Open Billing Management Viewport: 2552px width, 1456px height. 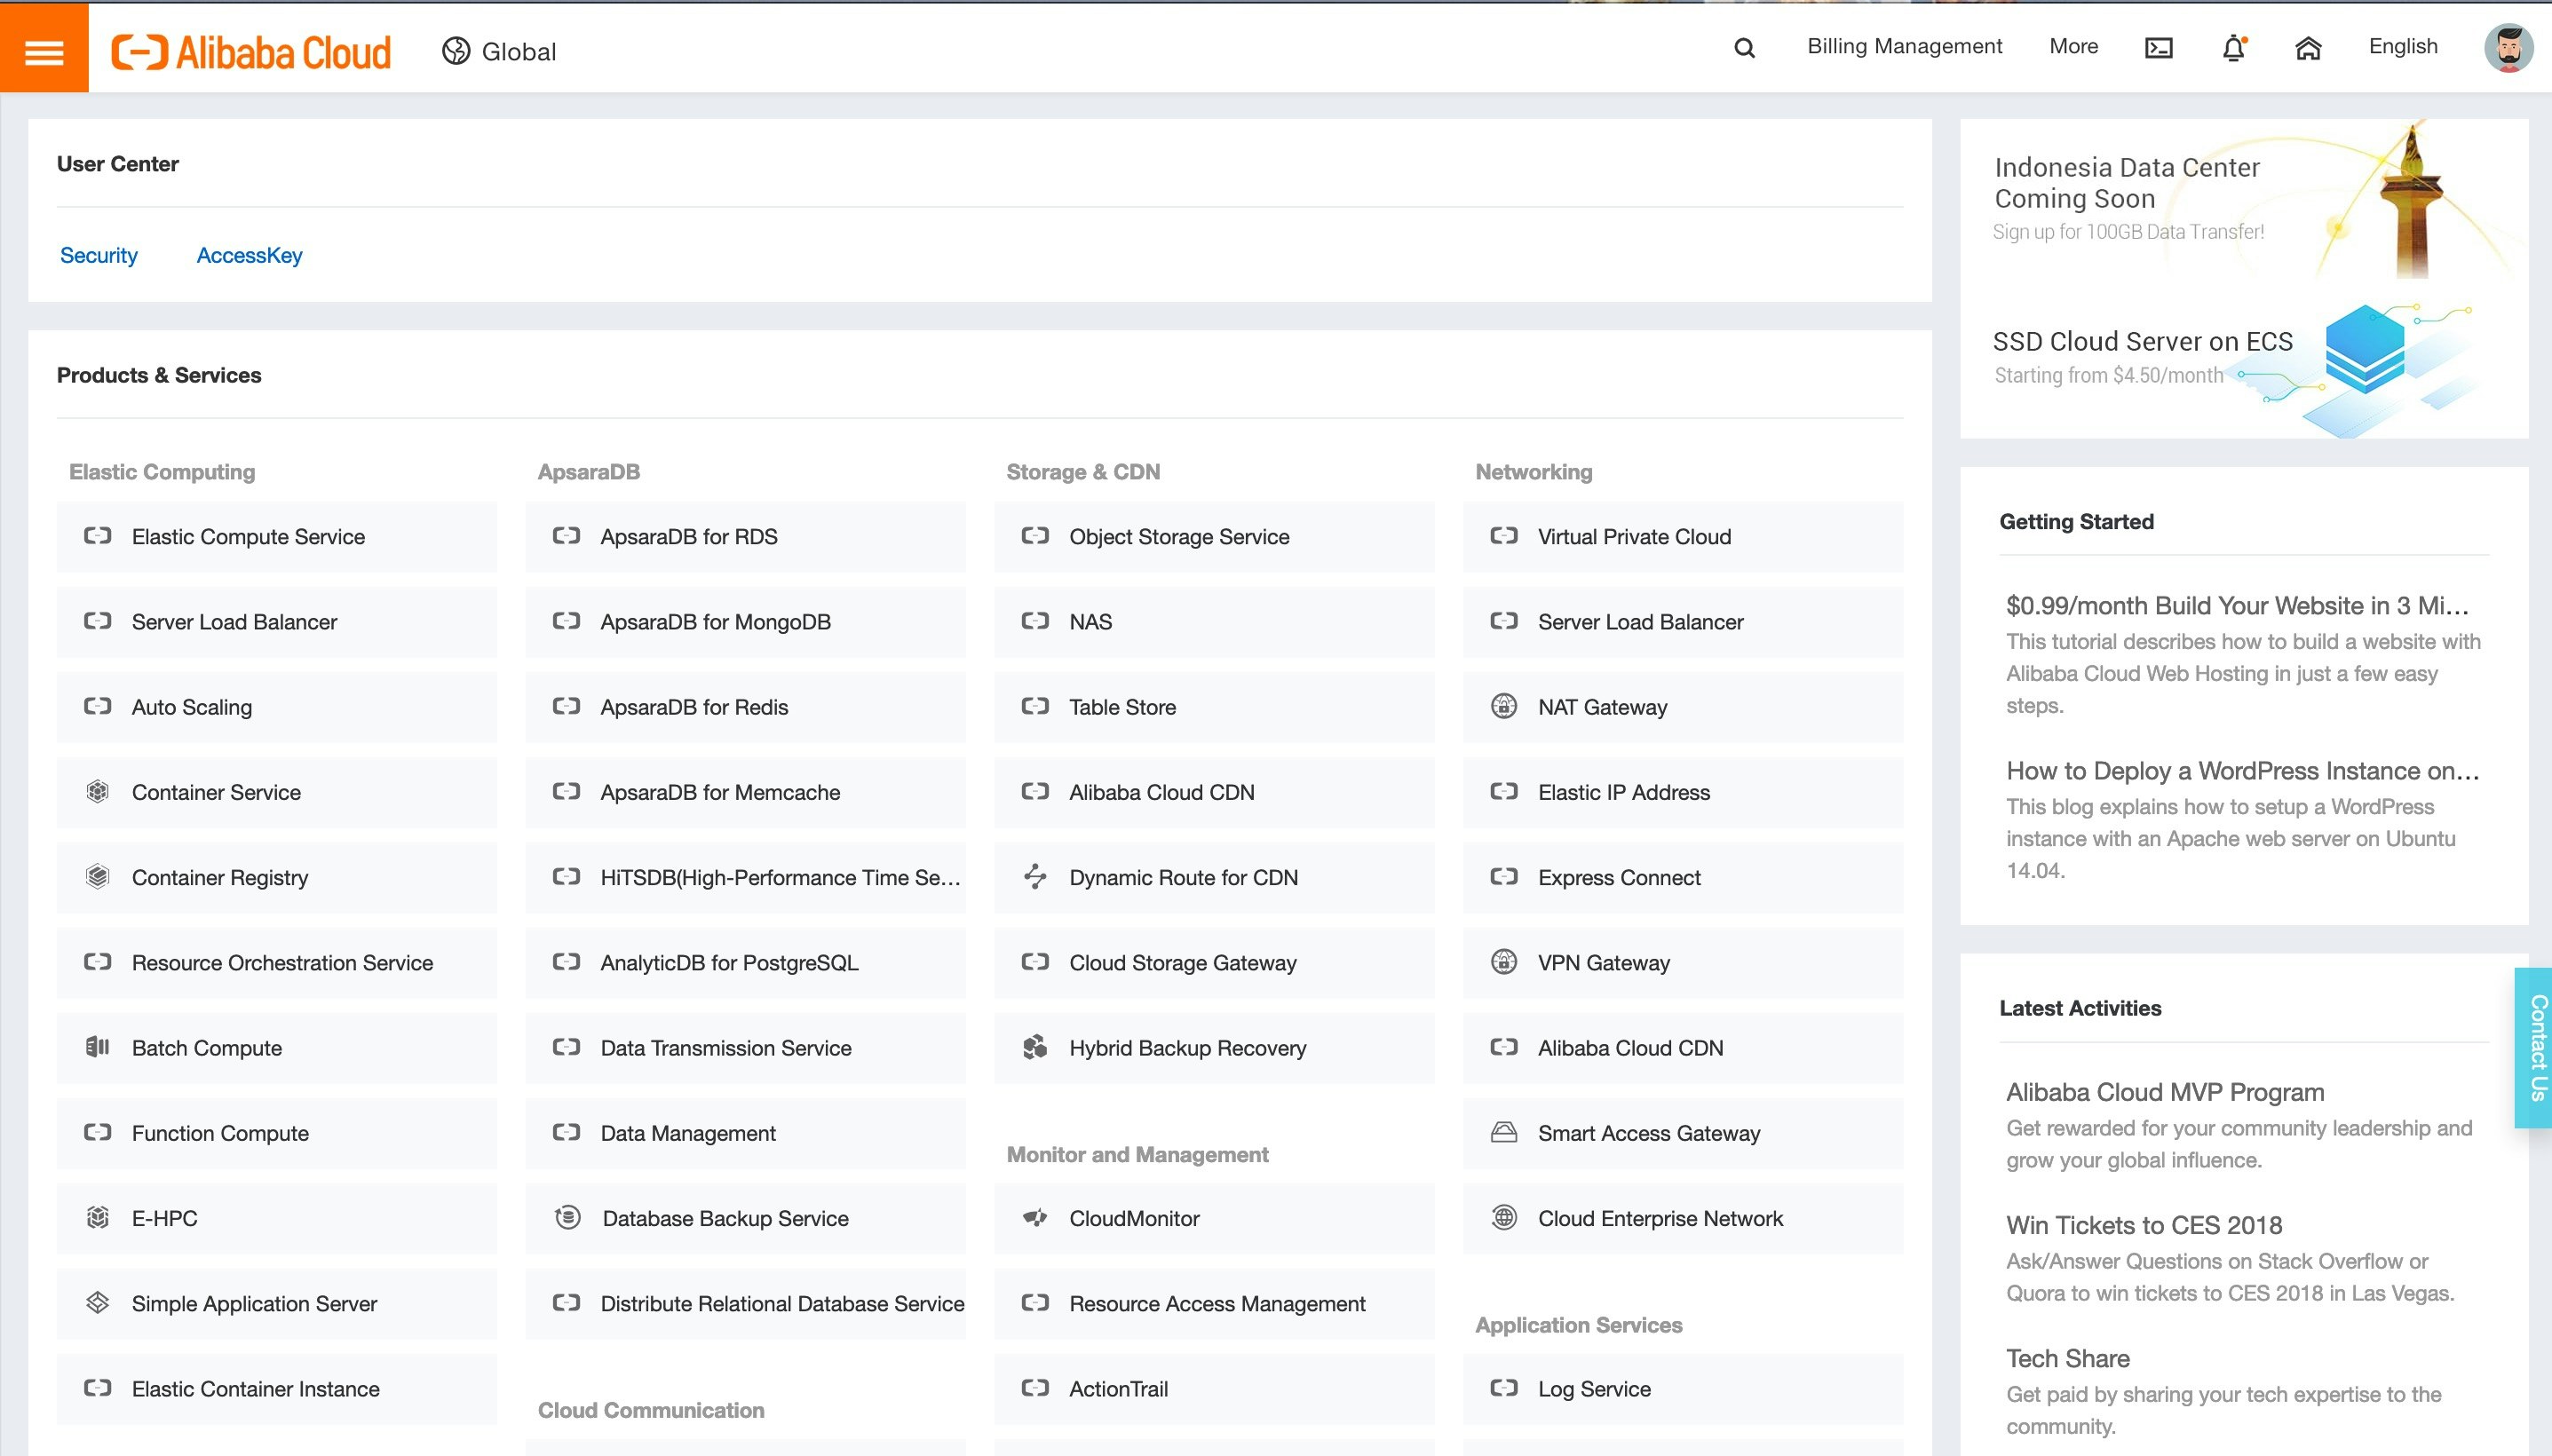[1904, 46]
